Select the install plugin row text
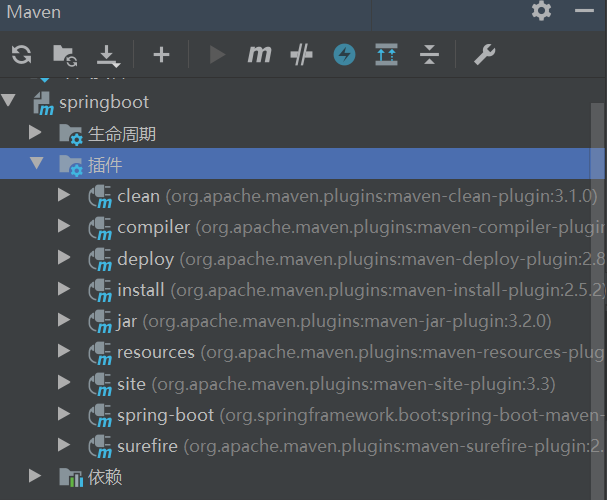The image size is (607, 500). coord(361,290)
